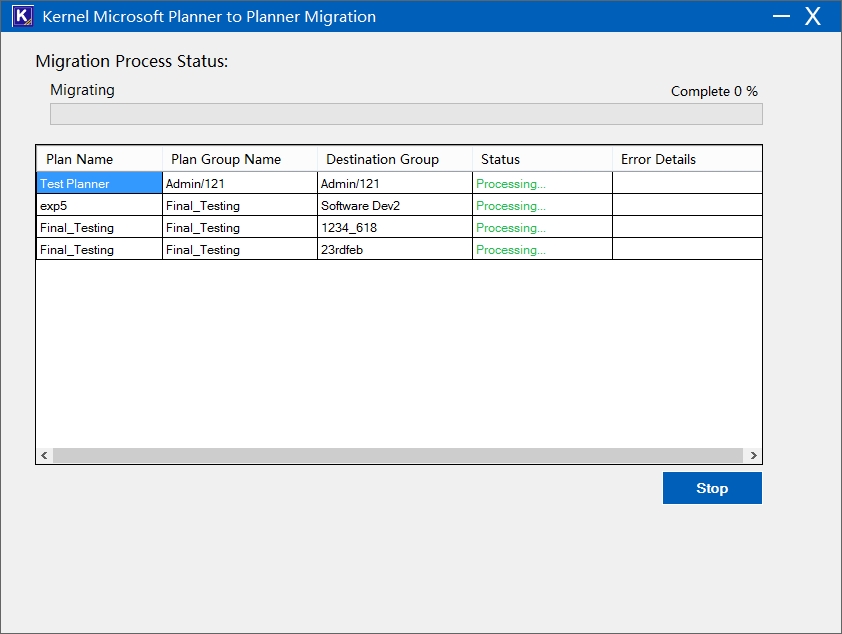The image size is (842, 634).
Task: Minimize the migration window
Action: pyautogui.click(x=781, y=17)
